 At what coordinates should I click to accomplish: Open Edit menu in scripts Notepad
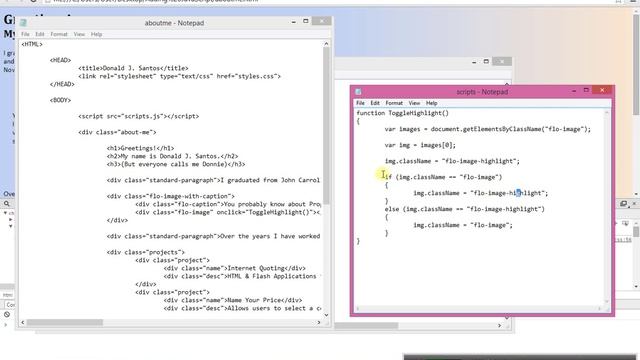(x=375, y=103)
